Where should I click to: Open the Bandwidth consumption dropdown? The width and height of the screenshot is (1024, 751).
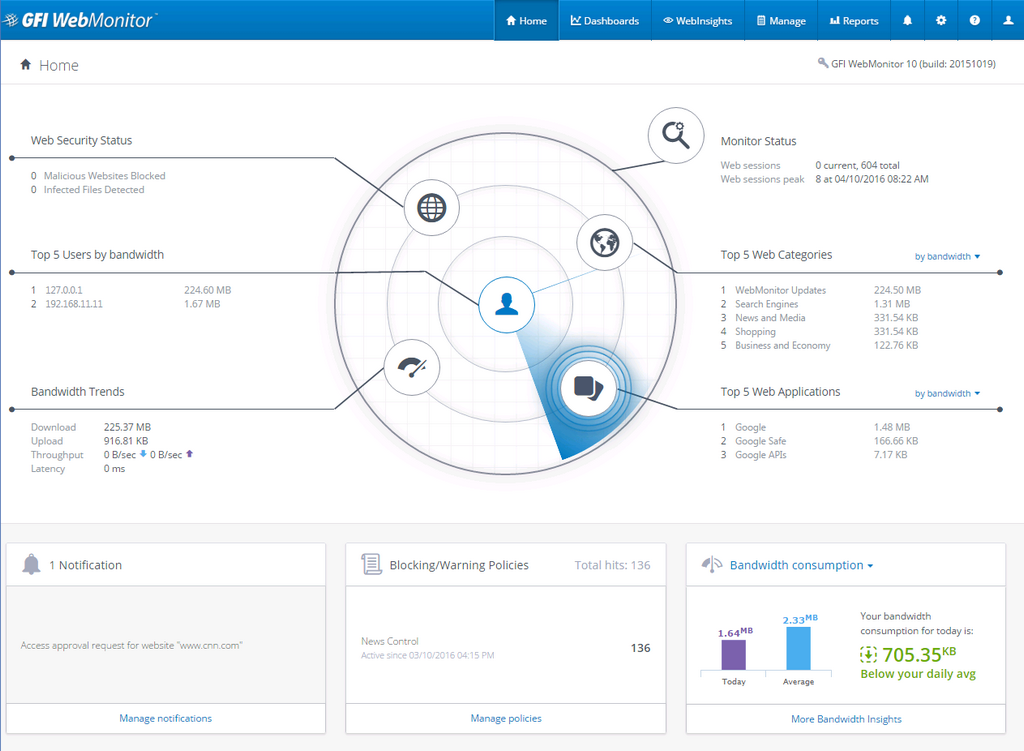[801, 566]
